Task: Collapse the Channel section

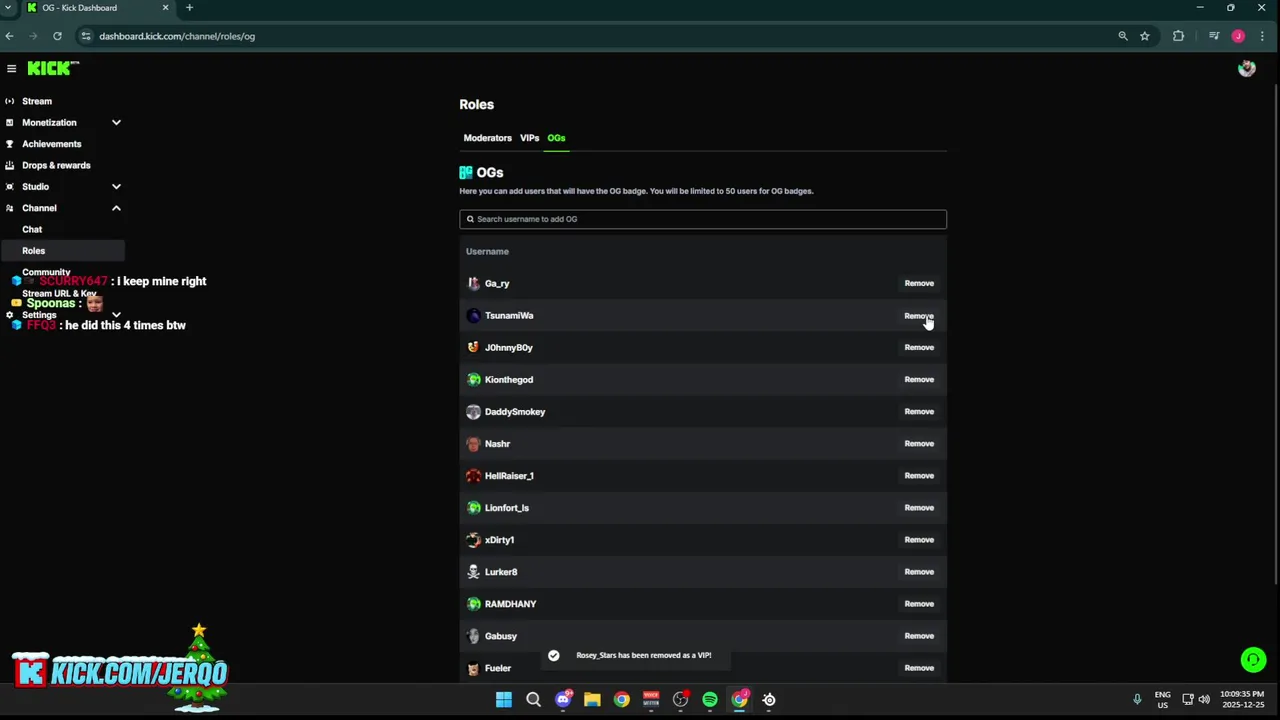Action: coord(116,208)
